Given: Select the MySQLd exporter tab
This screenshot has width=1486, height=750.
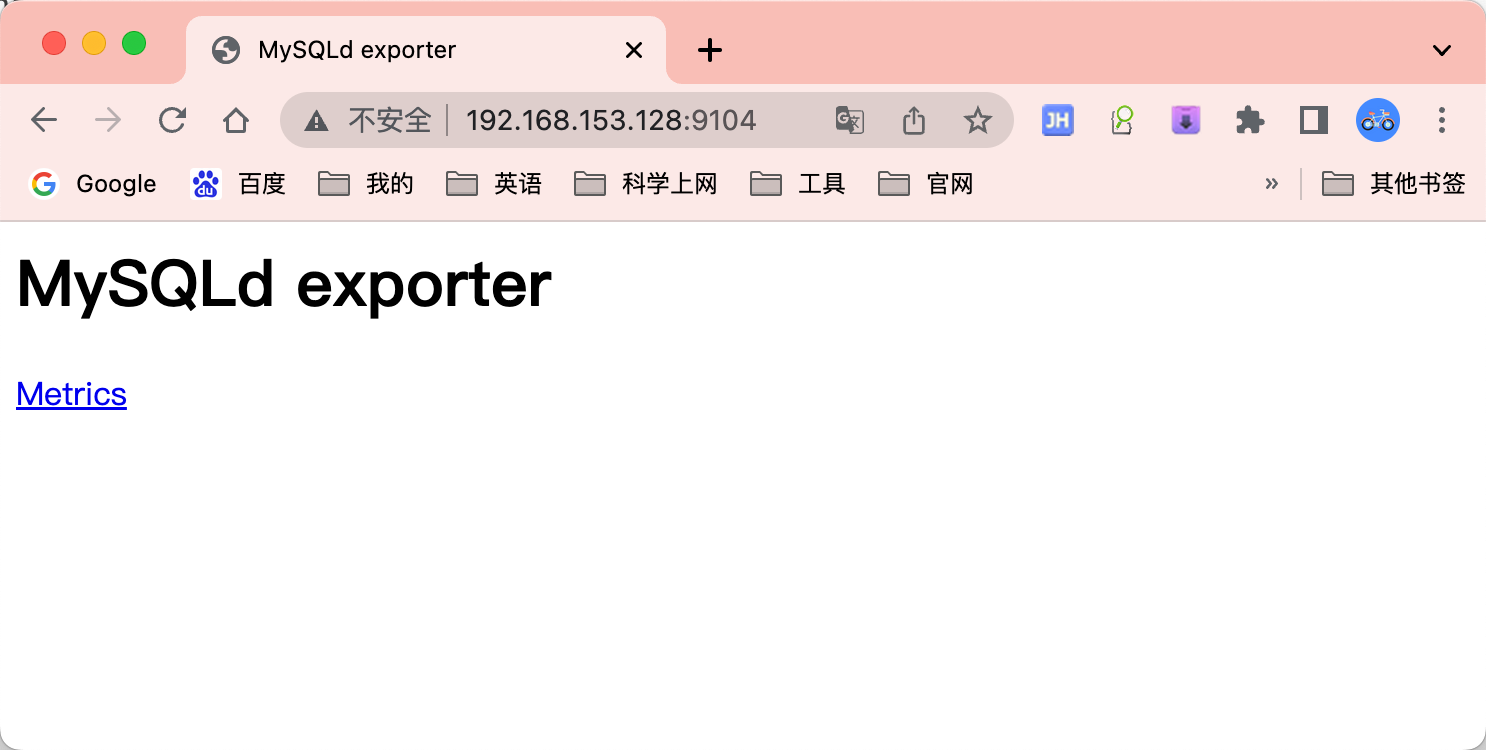Looking at the screenshot, I should (x=426, y=50).
